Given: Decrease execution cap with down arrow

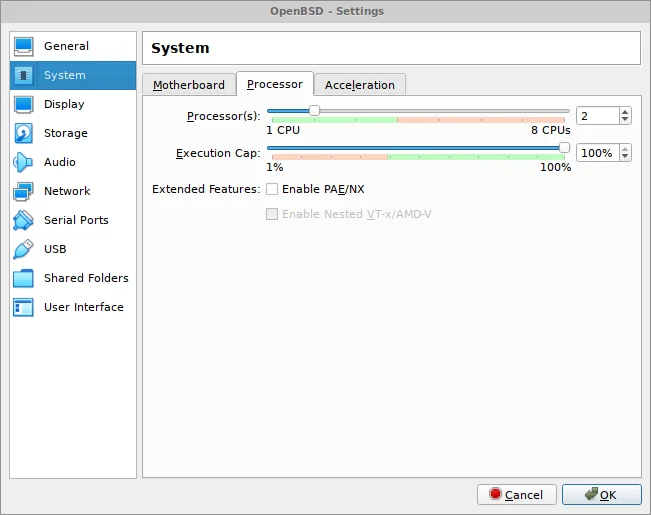Looking at the screenshot, I should [x=625, y=158].
